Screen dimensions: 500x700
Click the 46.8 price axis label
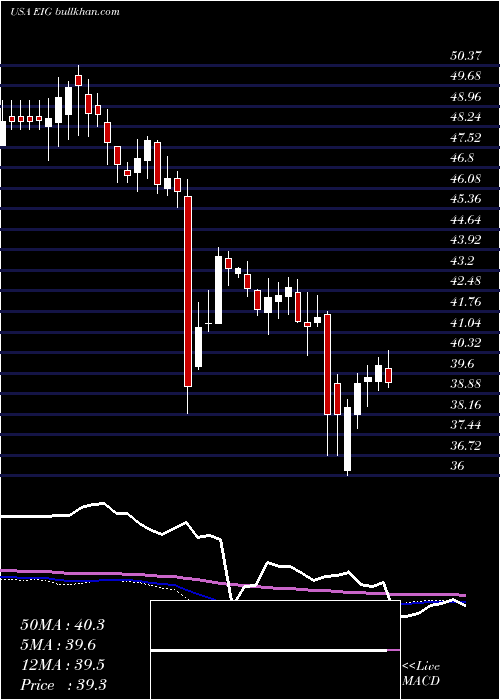coord(463,158)
